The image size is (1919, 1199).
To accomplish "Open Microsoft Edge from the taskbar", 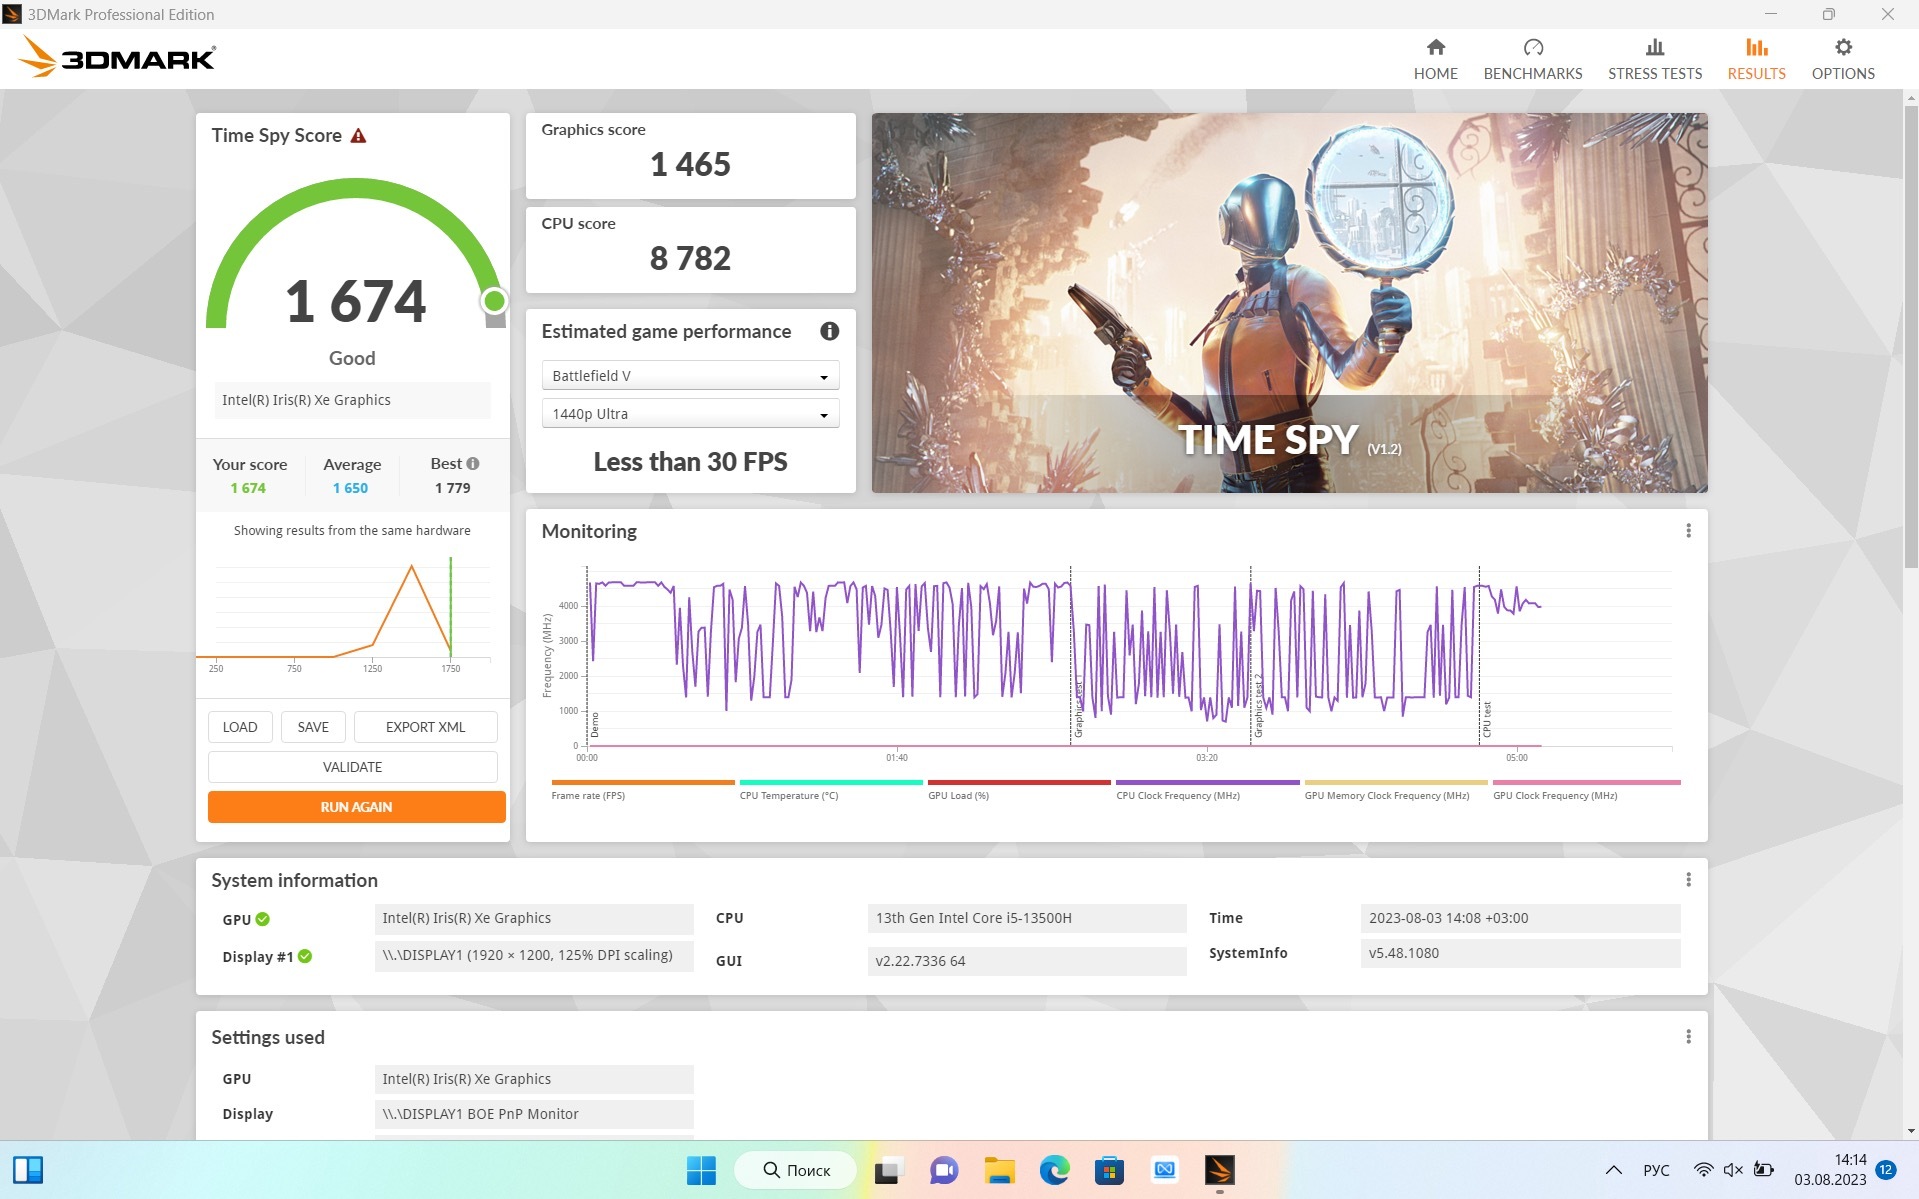I will tap(1054, 1170).
